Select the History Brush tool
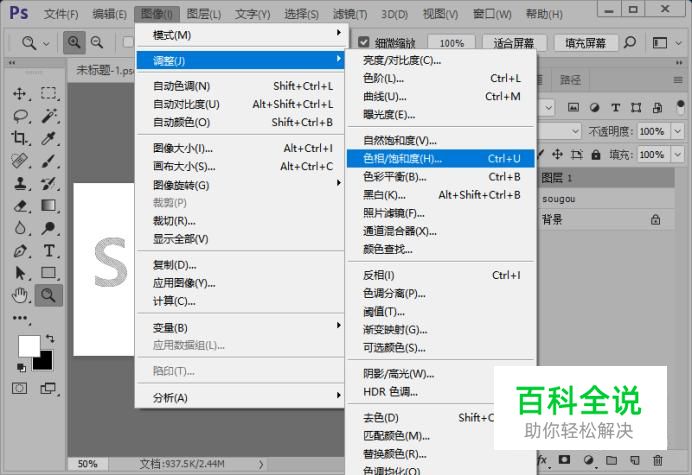Viewport: 692px width, 475px height. click(x=49, y=183)
